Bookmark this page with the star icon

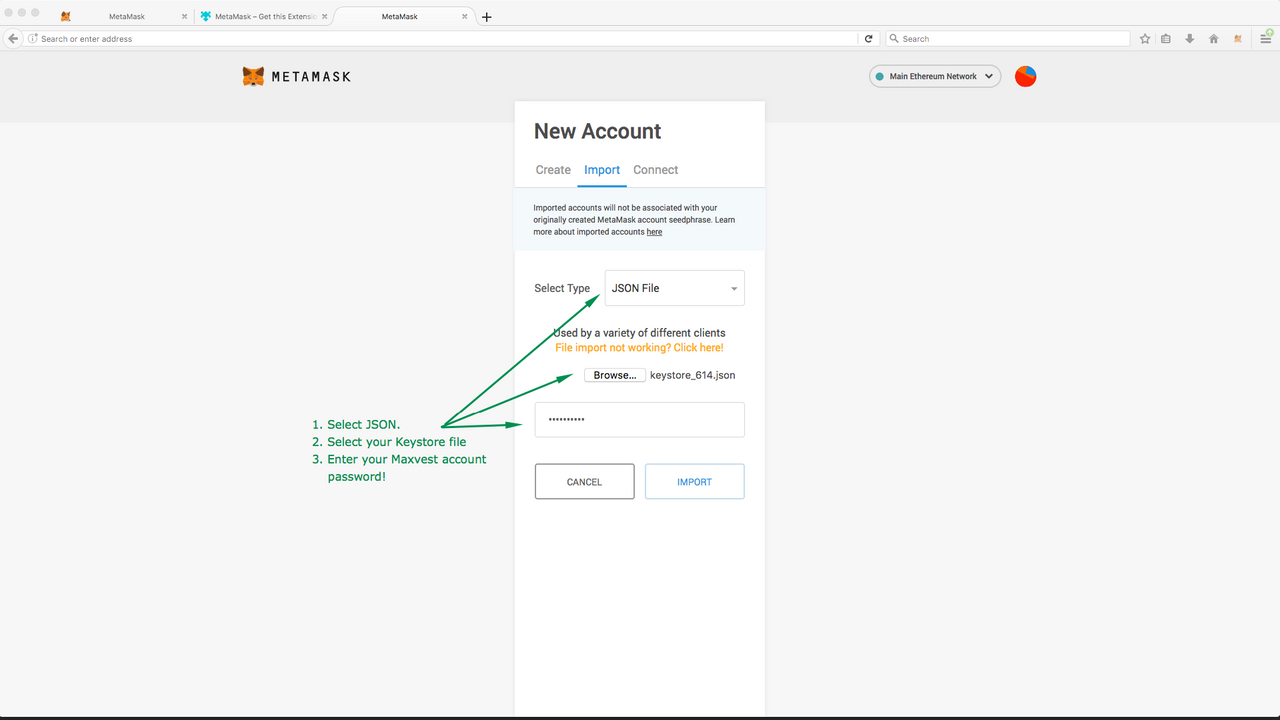click(x=1145, y=38)
